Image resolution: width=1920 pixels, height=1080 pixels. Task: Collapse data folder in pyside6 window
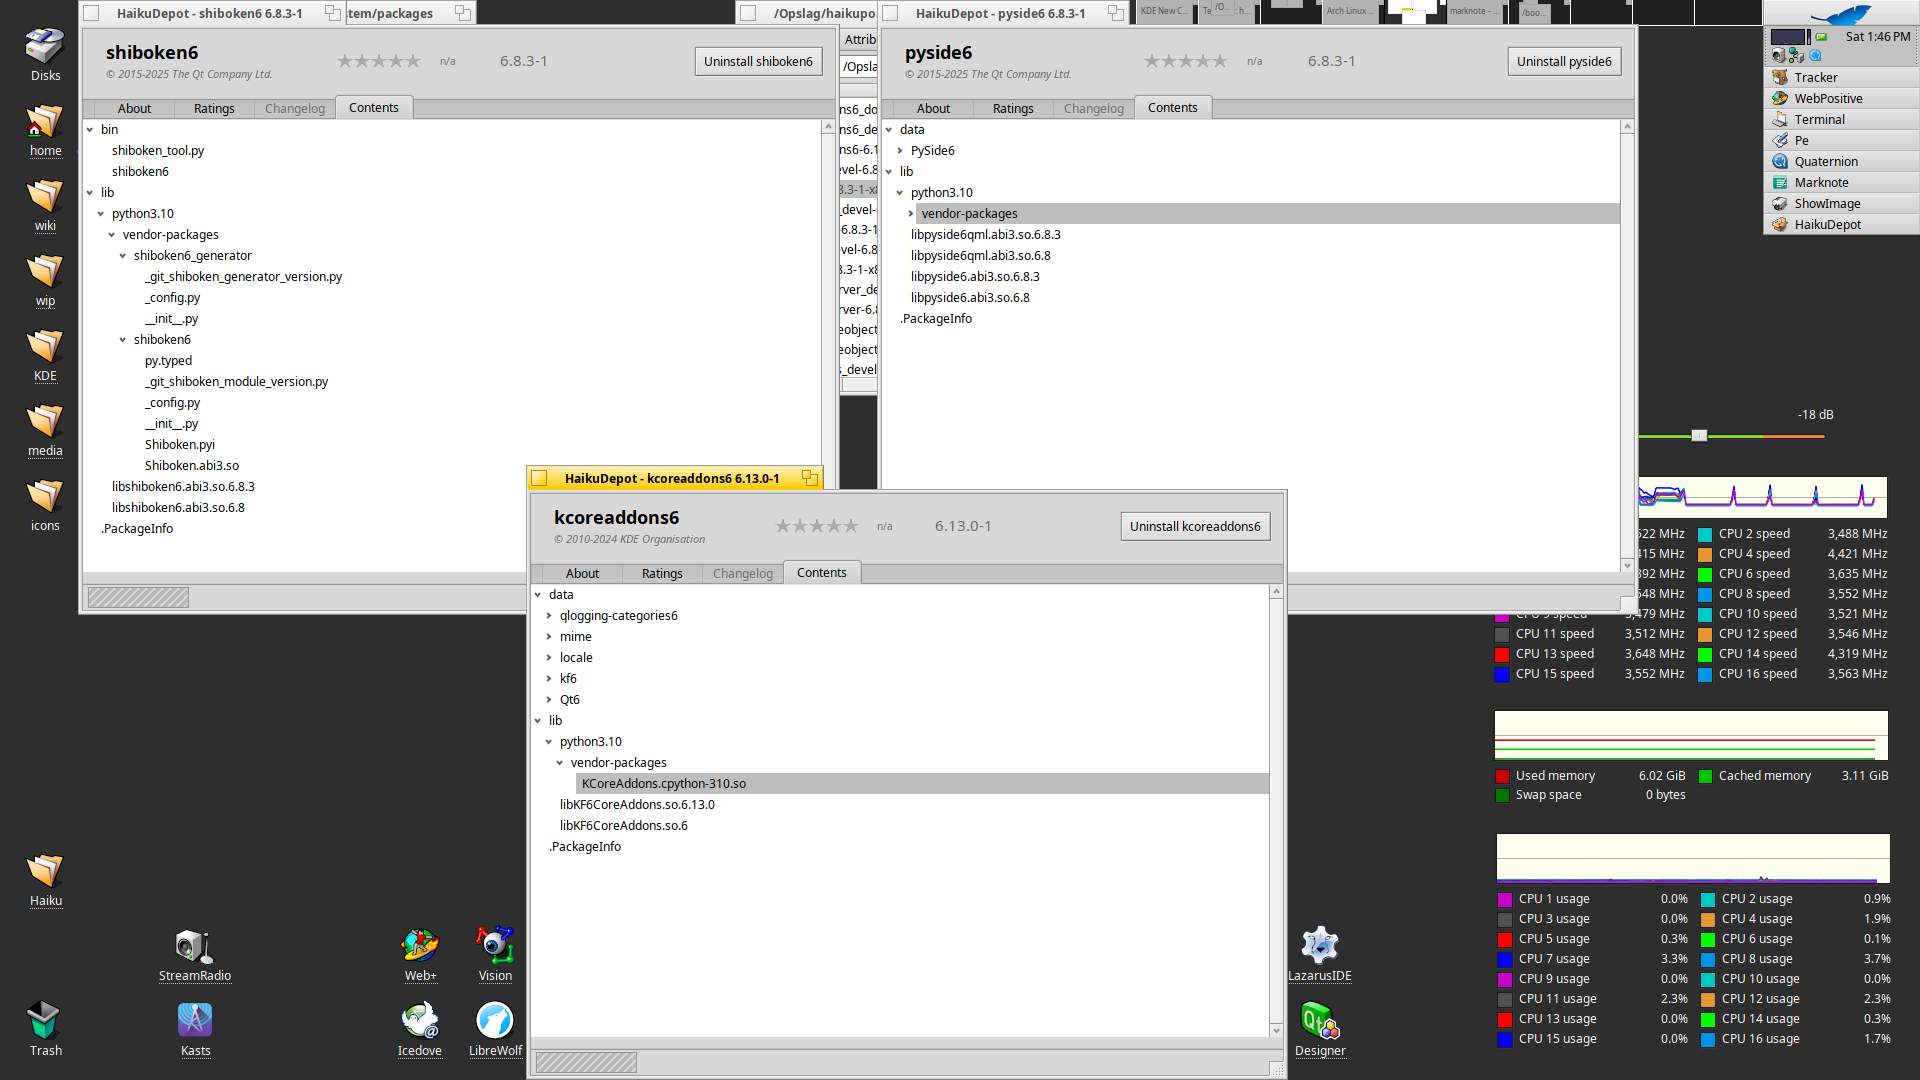pyautogui.click(x=889, y=129)
